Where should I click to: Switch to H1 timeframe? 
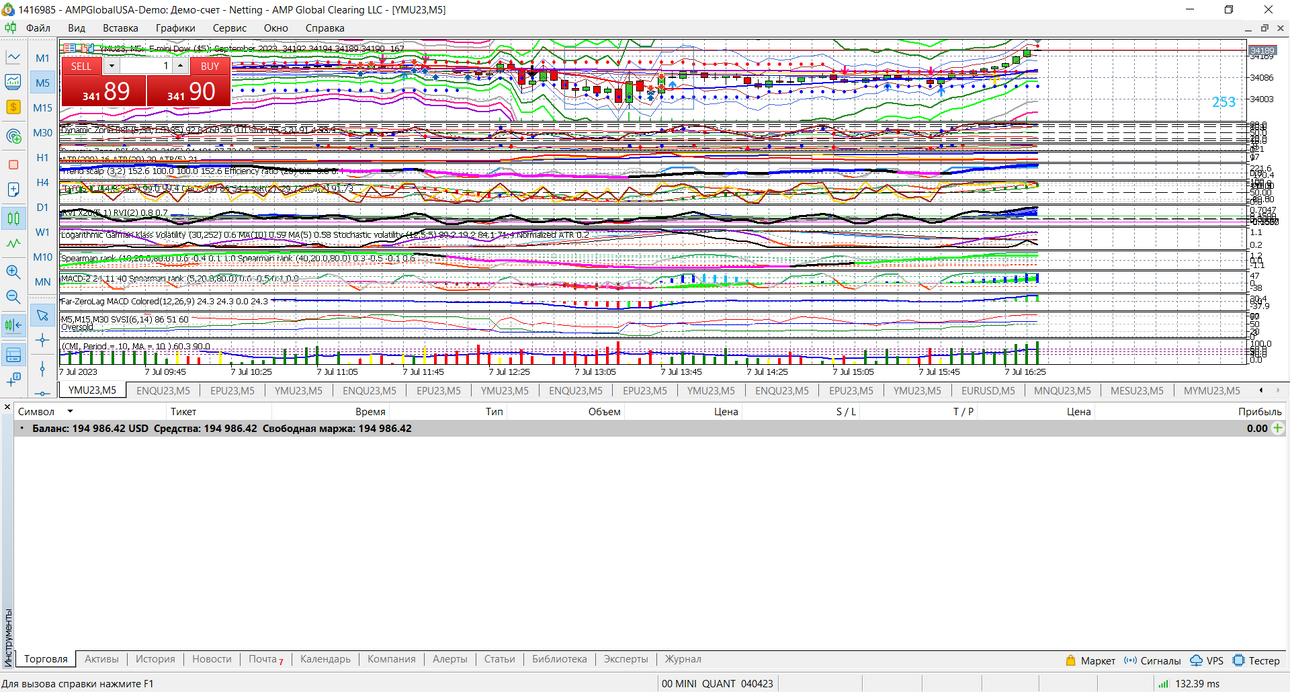coord(42,158)
